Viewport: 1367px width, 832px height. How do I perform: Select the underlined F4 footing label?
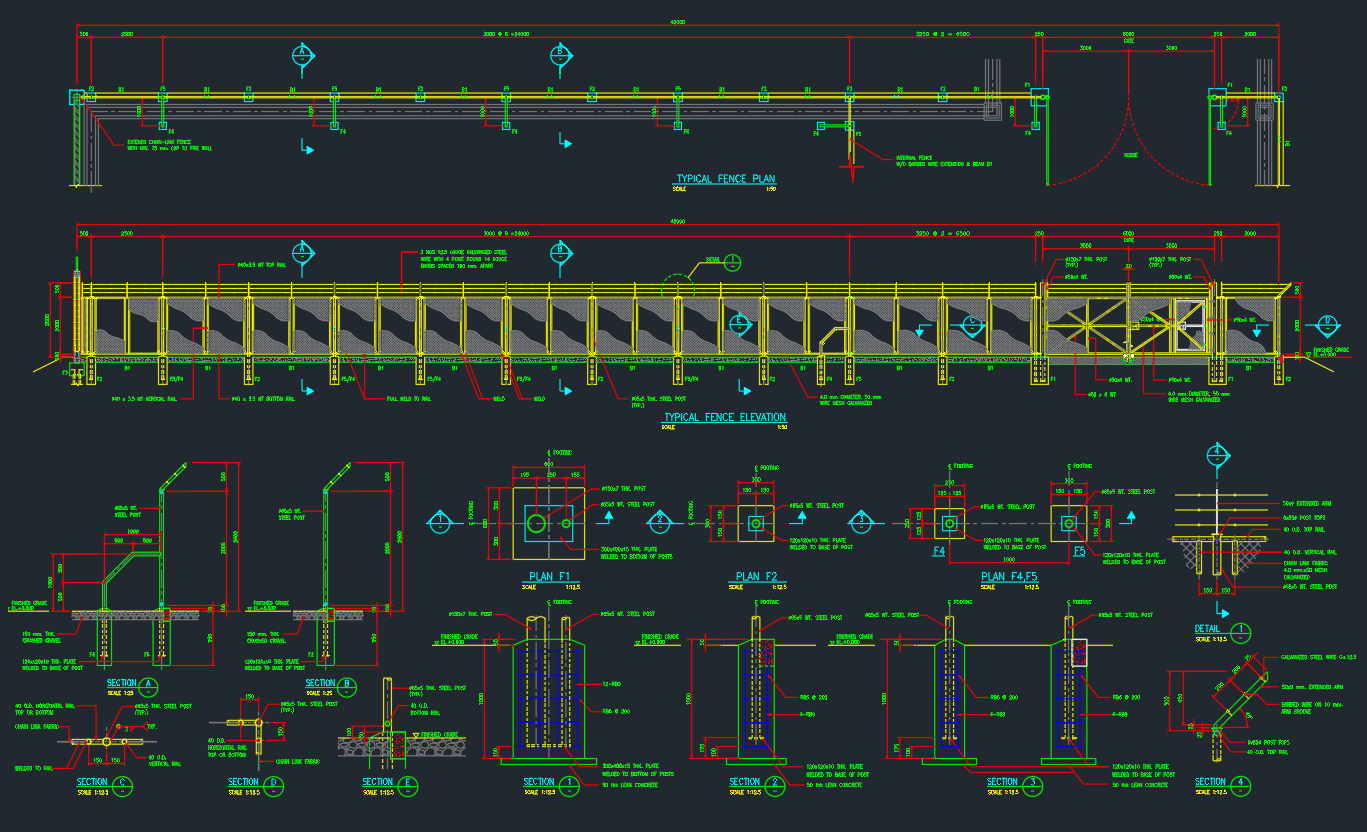pyautogui.click(x=939, y=551)
